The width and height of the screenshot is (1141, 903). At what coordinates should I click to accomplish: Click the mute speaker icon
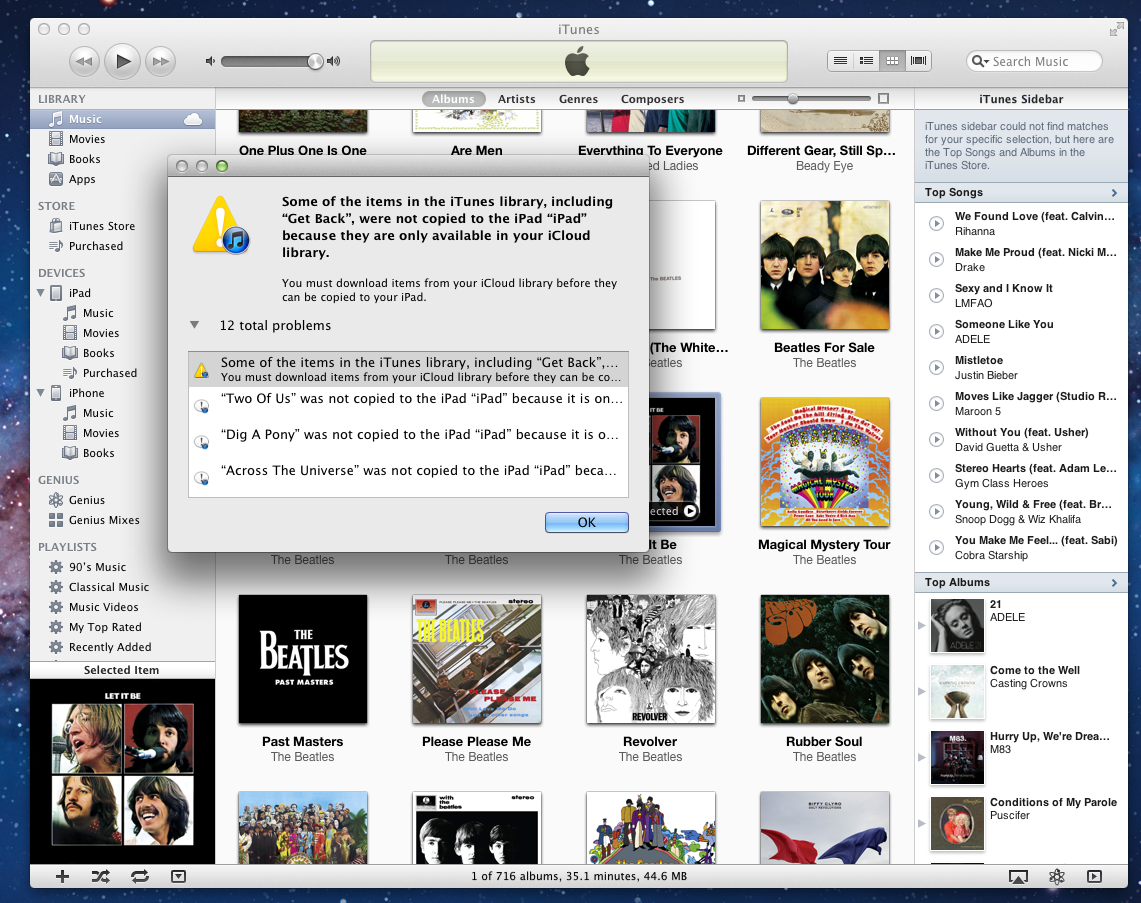[210, 61]
